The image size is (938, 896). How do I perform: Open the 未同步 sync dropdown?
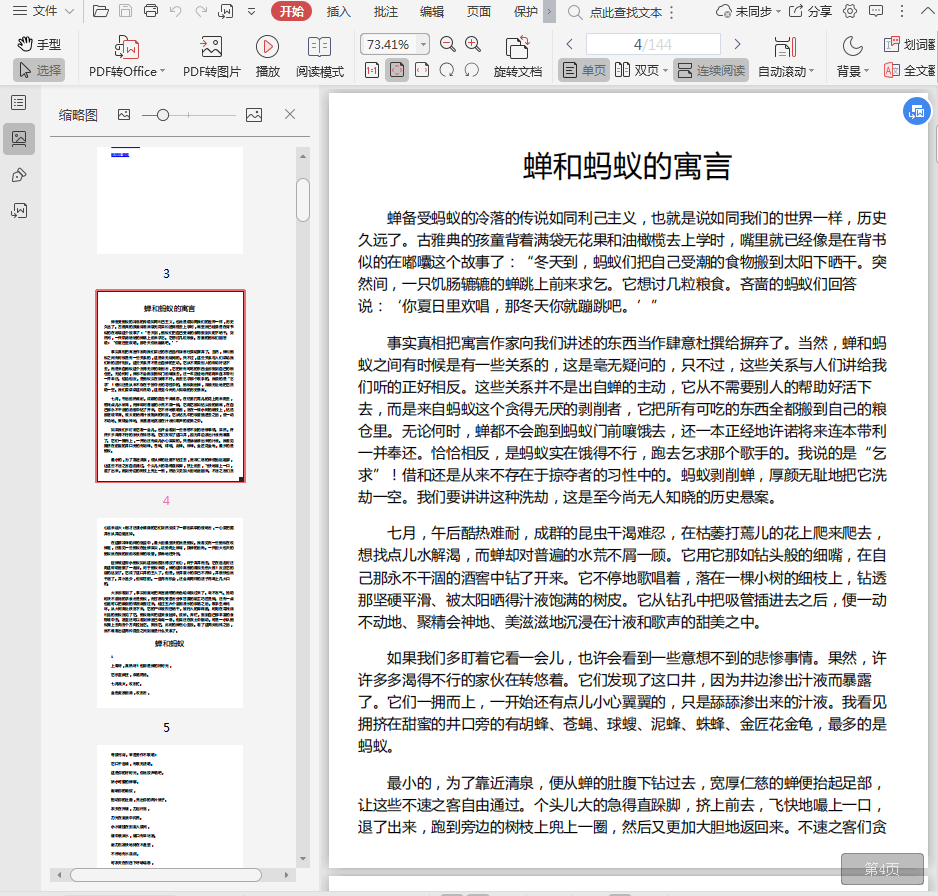pyautogui.click(x=748, y=11)
